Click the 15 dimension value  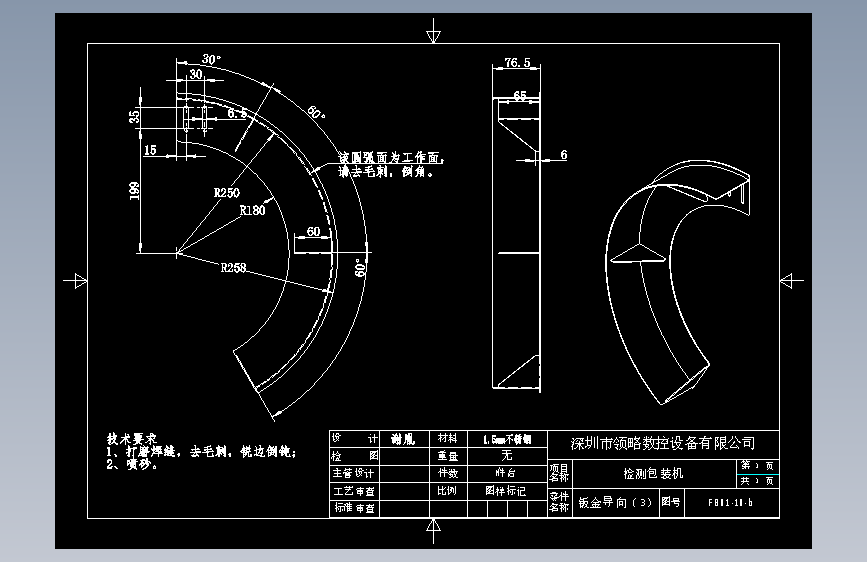click(150, 150)
